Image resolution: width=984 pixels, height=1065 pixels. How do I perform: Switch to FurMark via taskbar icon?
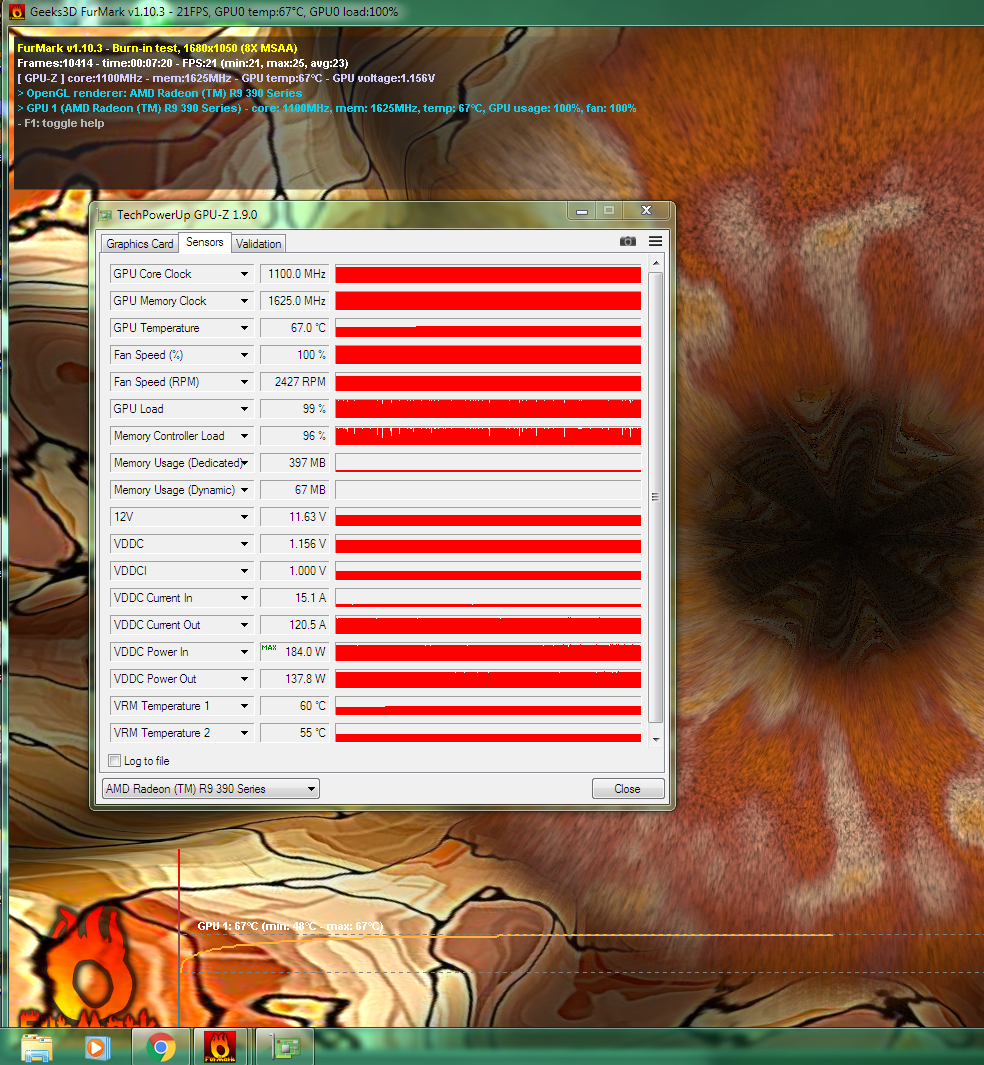(x=220, y=1047)
